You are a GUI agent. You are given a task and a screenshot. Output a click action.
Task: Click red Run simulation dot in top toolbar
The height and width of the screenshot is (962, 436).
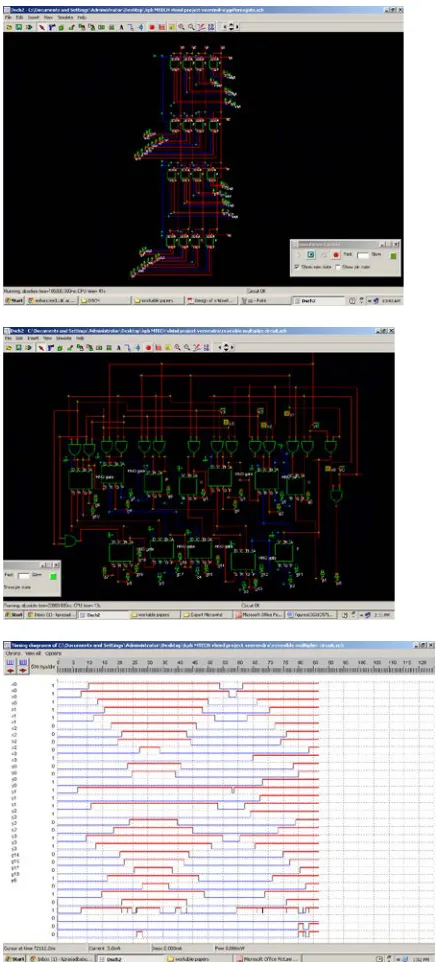(151, 27)
